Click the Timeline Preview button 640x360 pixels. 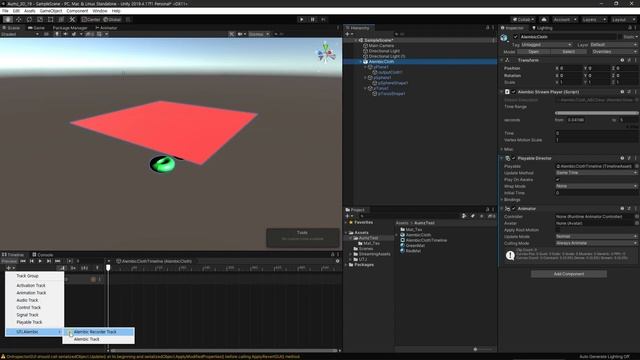[9, 261]
